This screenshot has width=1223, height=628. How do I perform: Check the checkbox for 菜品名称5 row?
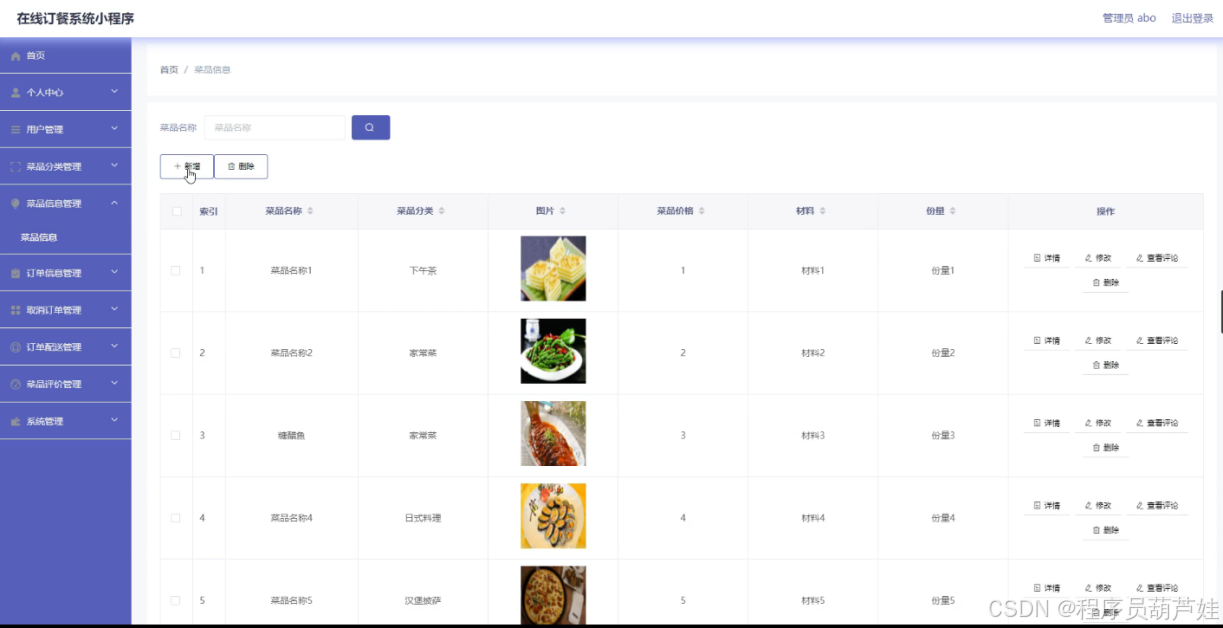click(176, 601)
